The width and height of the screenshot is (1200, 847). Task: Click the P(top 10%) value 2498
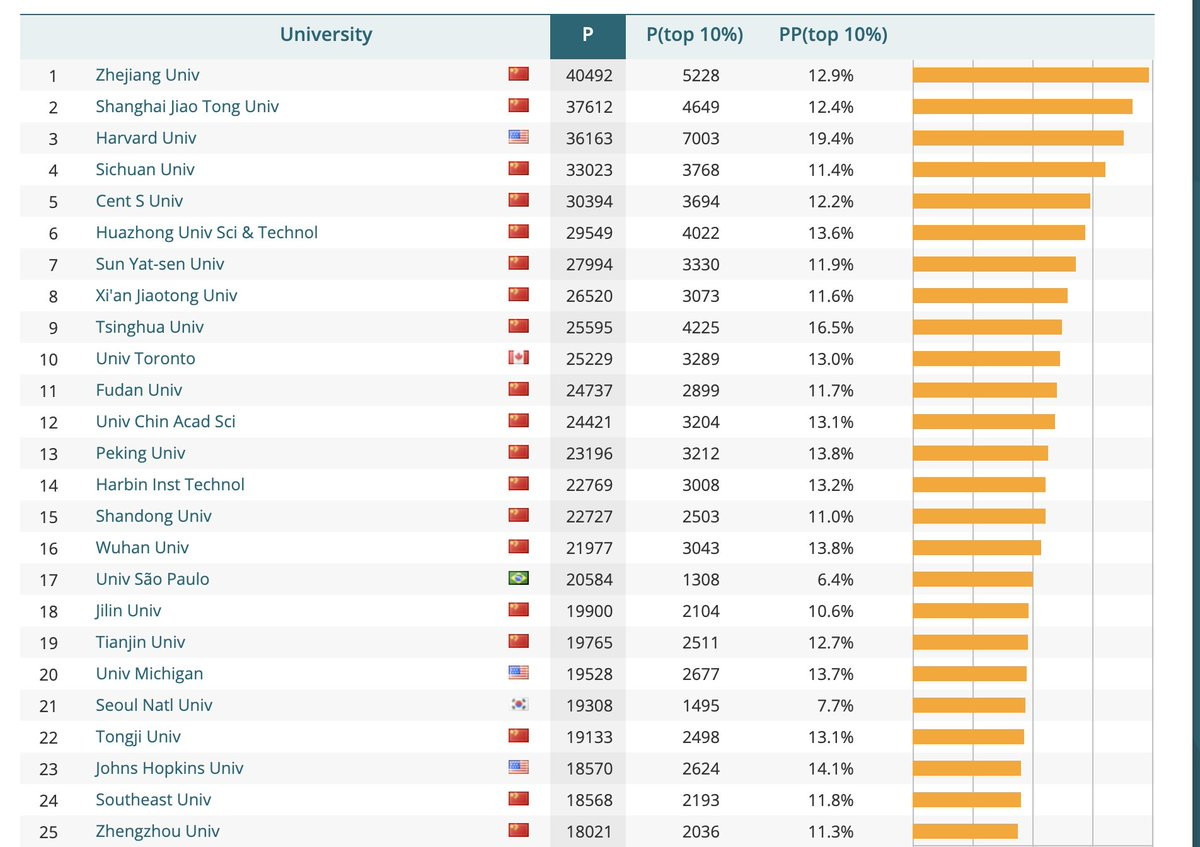point(701,736)
